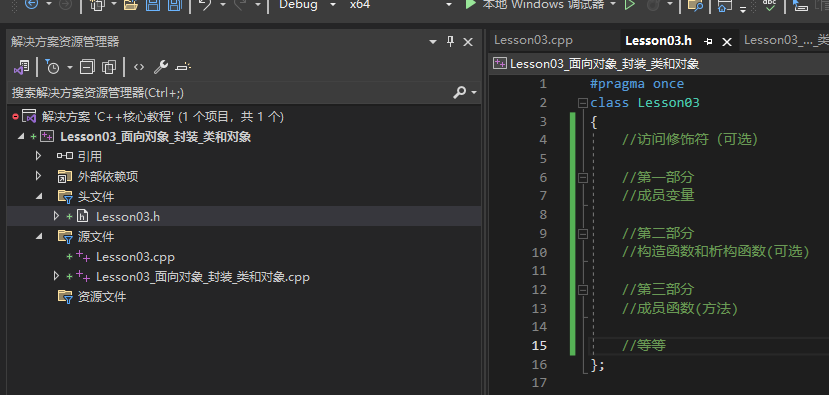Click the Preview Selected Items icon
829x395 pixels.
(183, 67)
